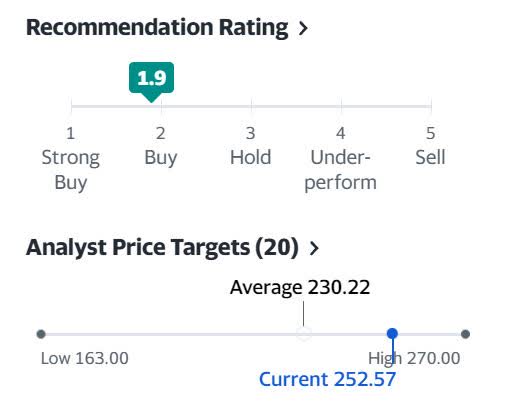Select the 2 Buy scale label
506x415 pixels.
(161, 146)
